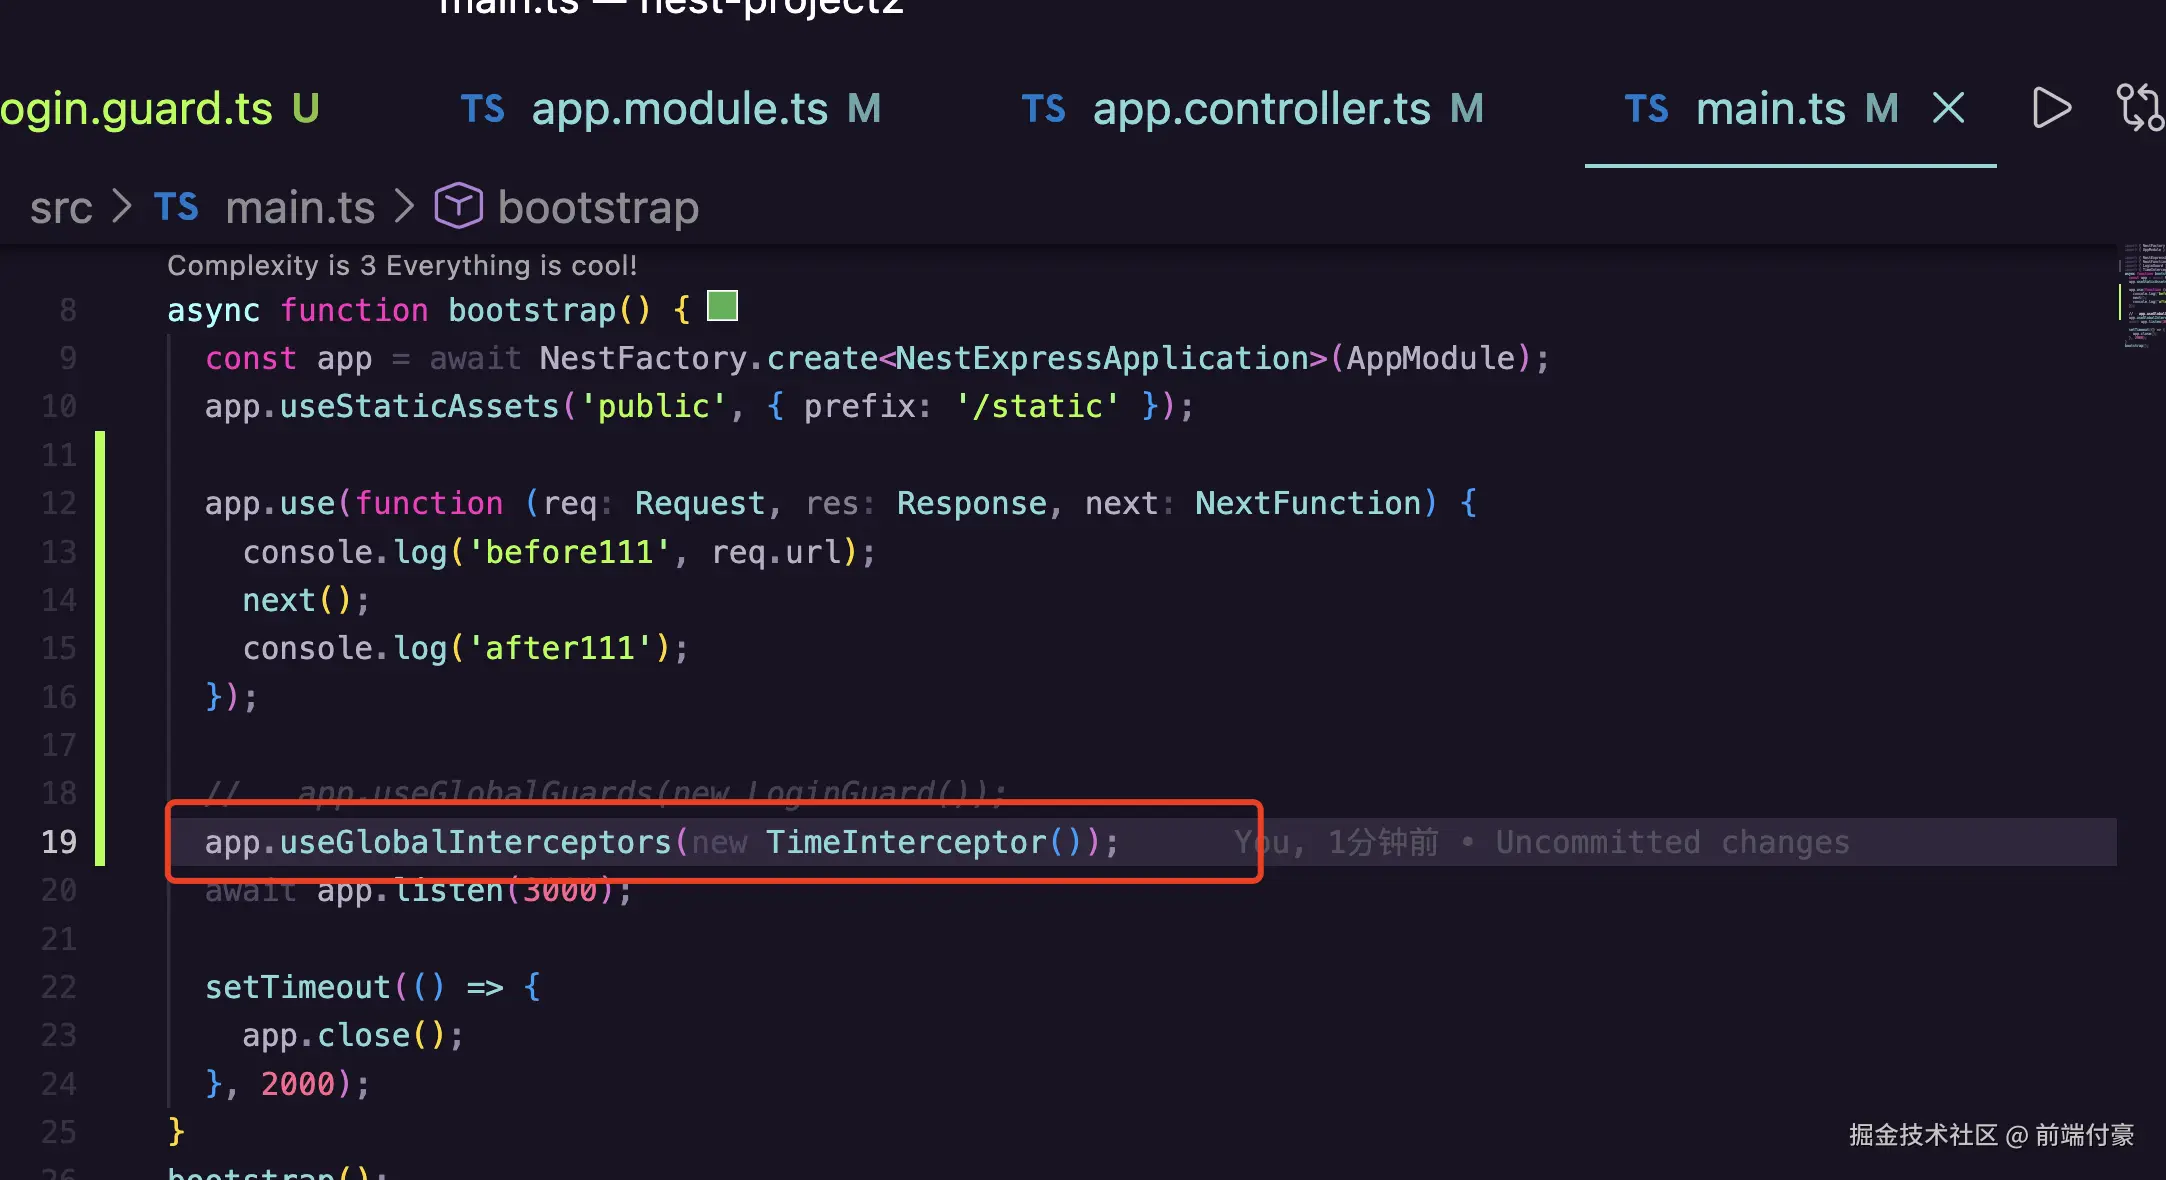
Task: Click line number 19 in the gutter
Action: point(59,842)
